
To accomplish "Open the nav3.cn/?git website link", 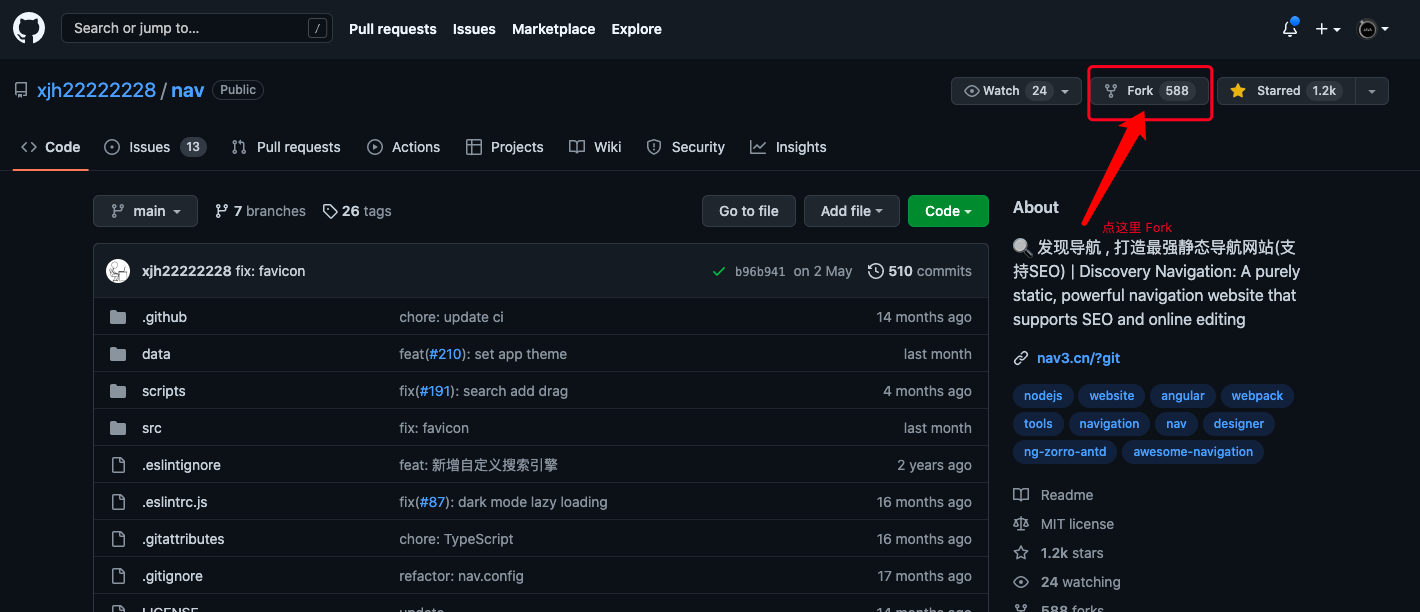I will (1078, 358).
